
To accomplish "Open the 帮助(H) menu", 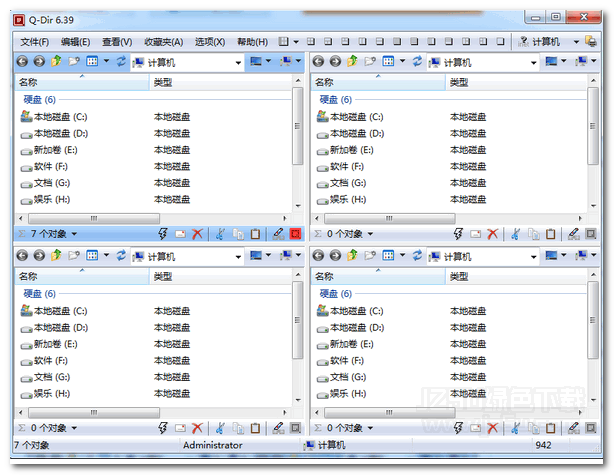I will (x=253, y=42).
